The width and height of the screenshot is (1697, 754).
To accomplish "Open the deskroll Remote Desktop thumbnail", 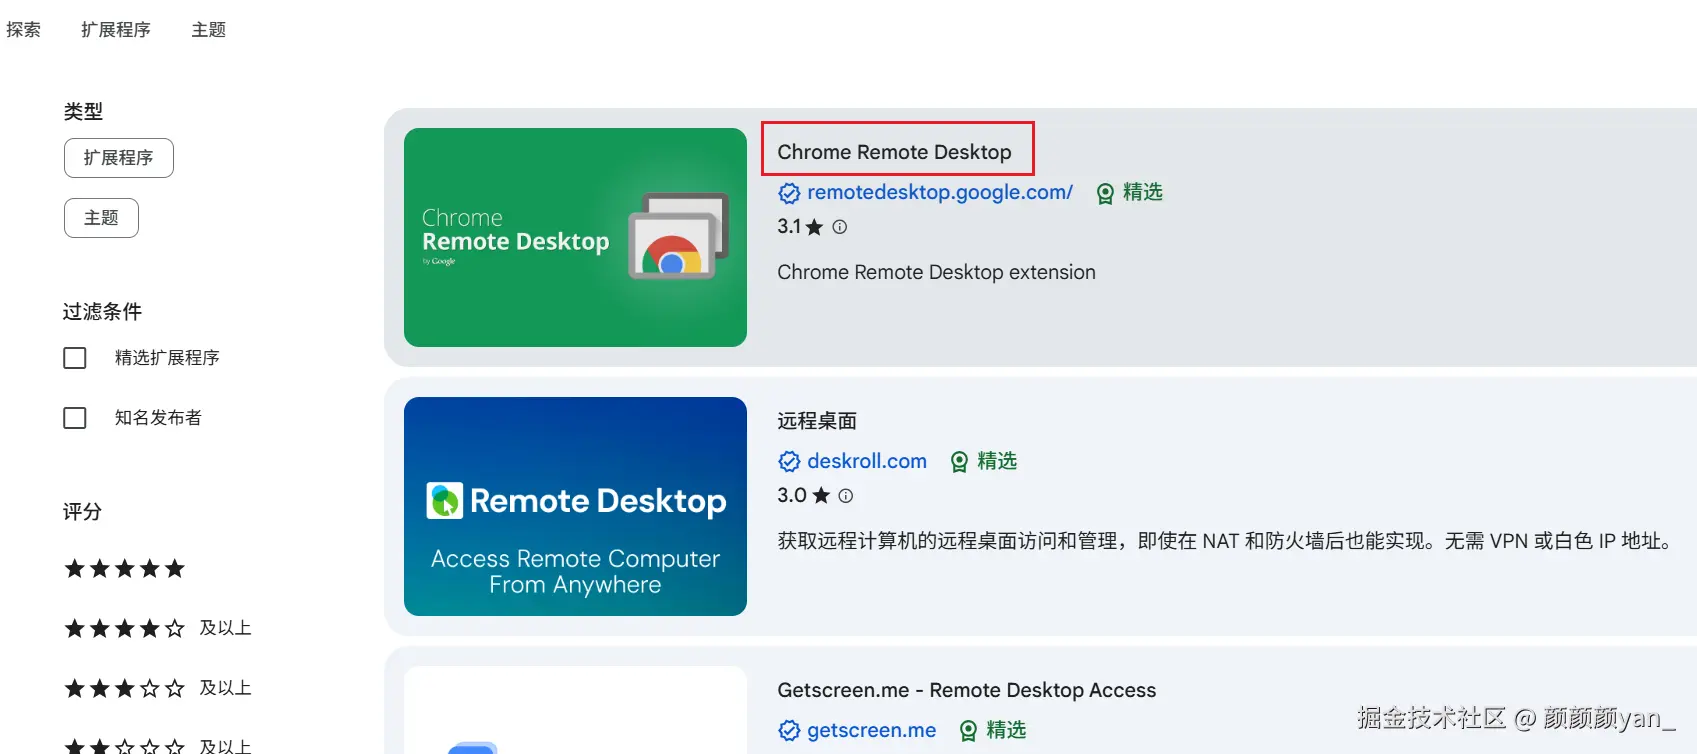I will [x=575, y=506].
